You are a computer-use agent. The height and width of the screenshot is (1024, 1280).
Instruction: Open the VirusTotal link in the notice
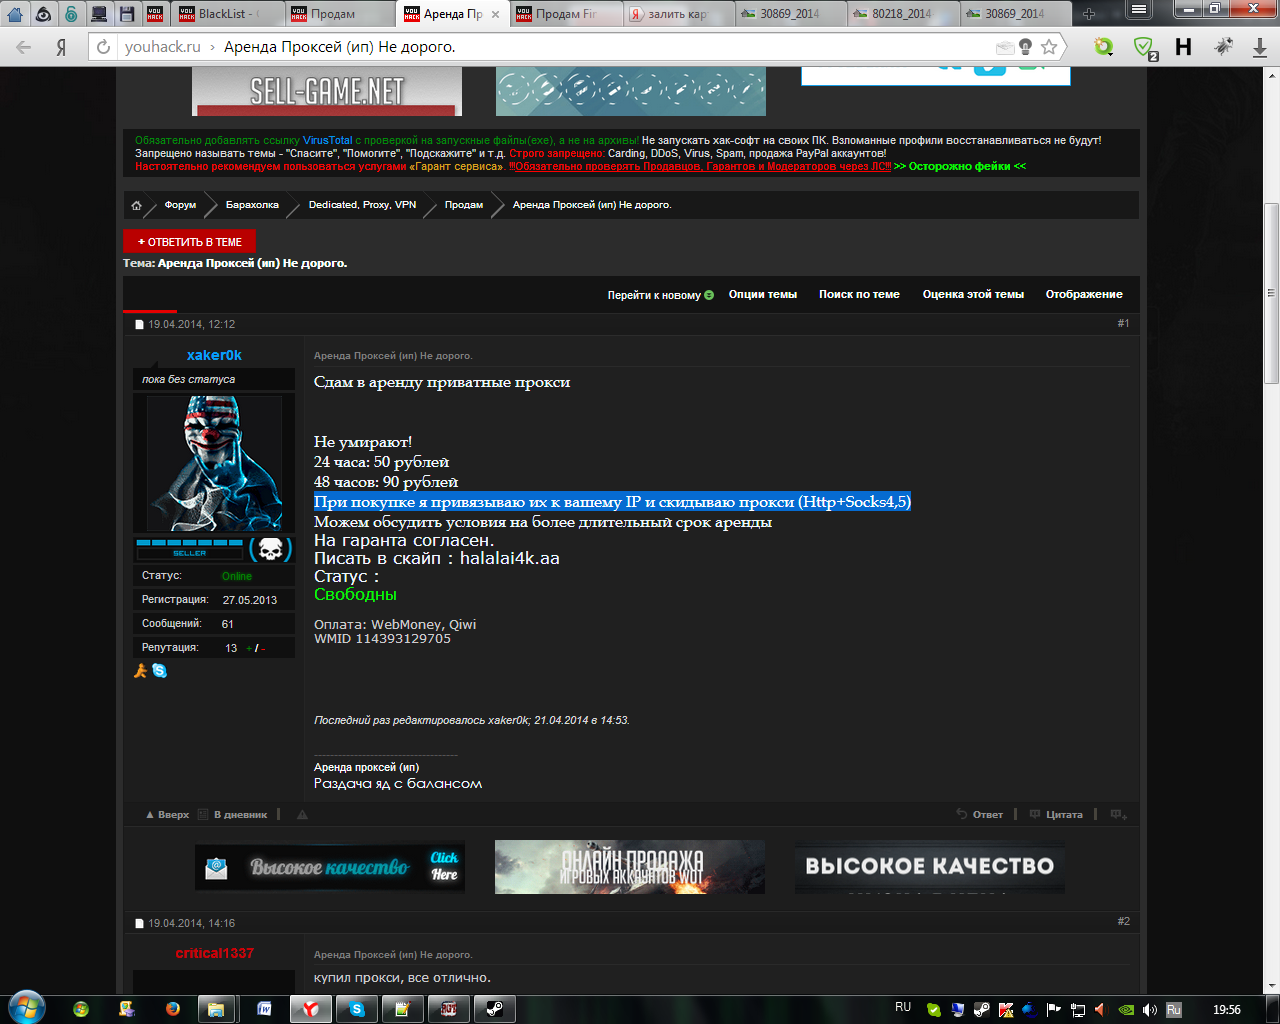tap(328, 141)
